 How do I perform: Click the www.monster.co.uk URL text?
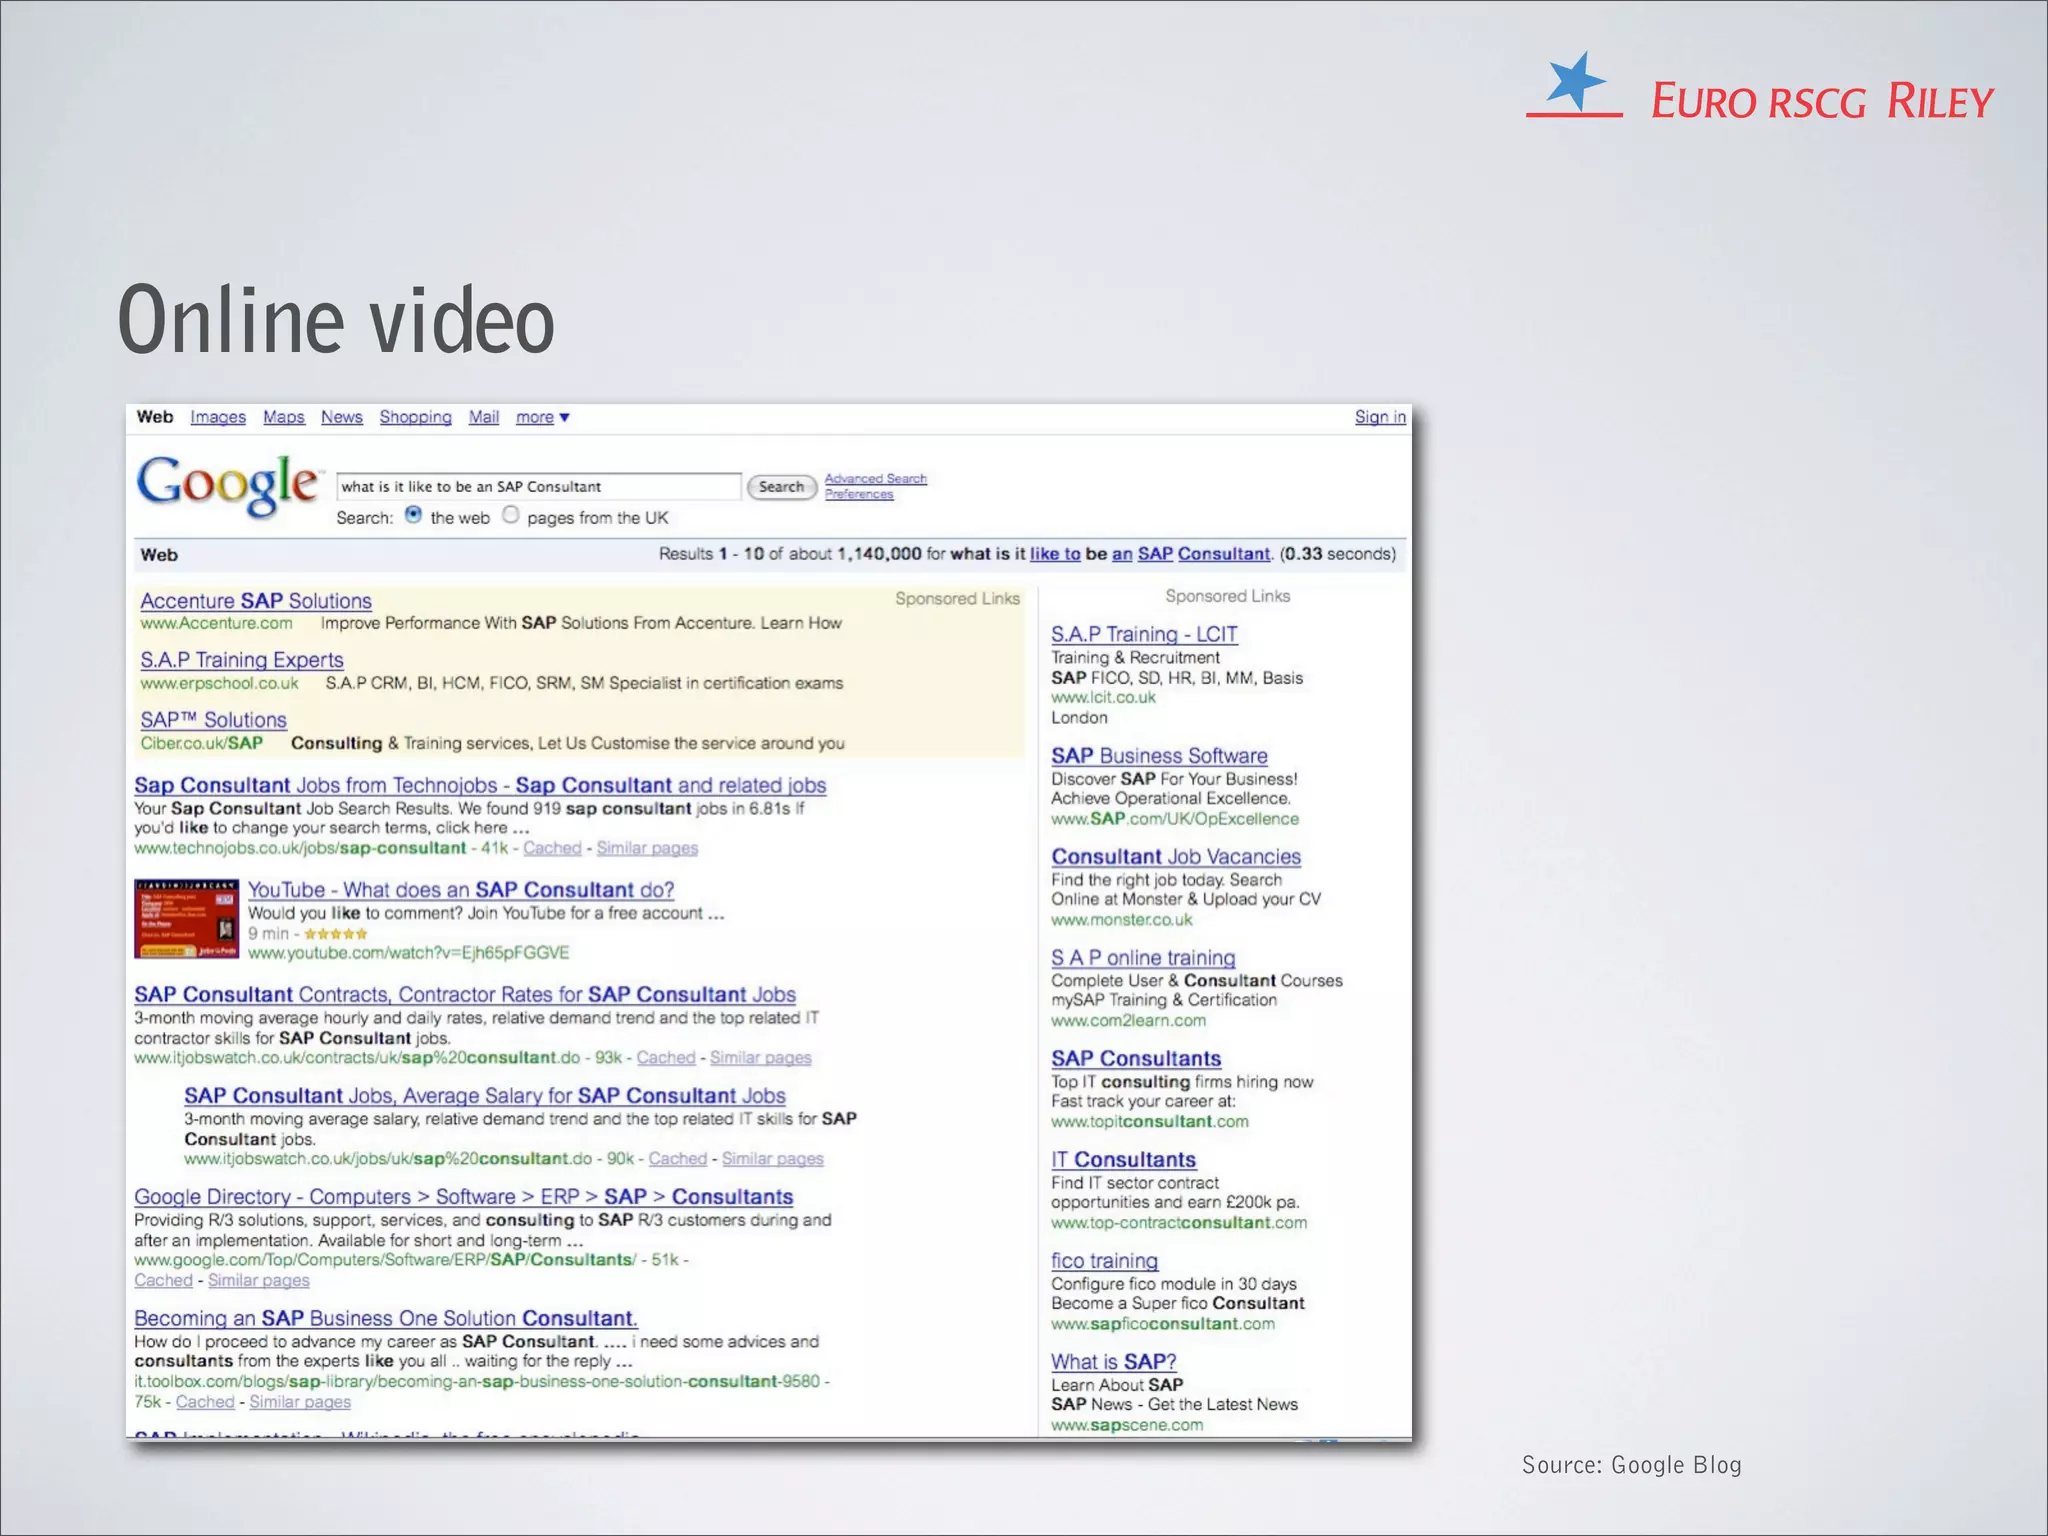[1122, 920]
